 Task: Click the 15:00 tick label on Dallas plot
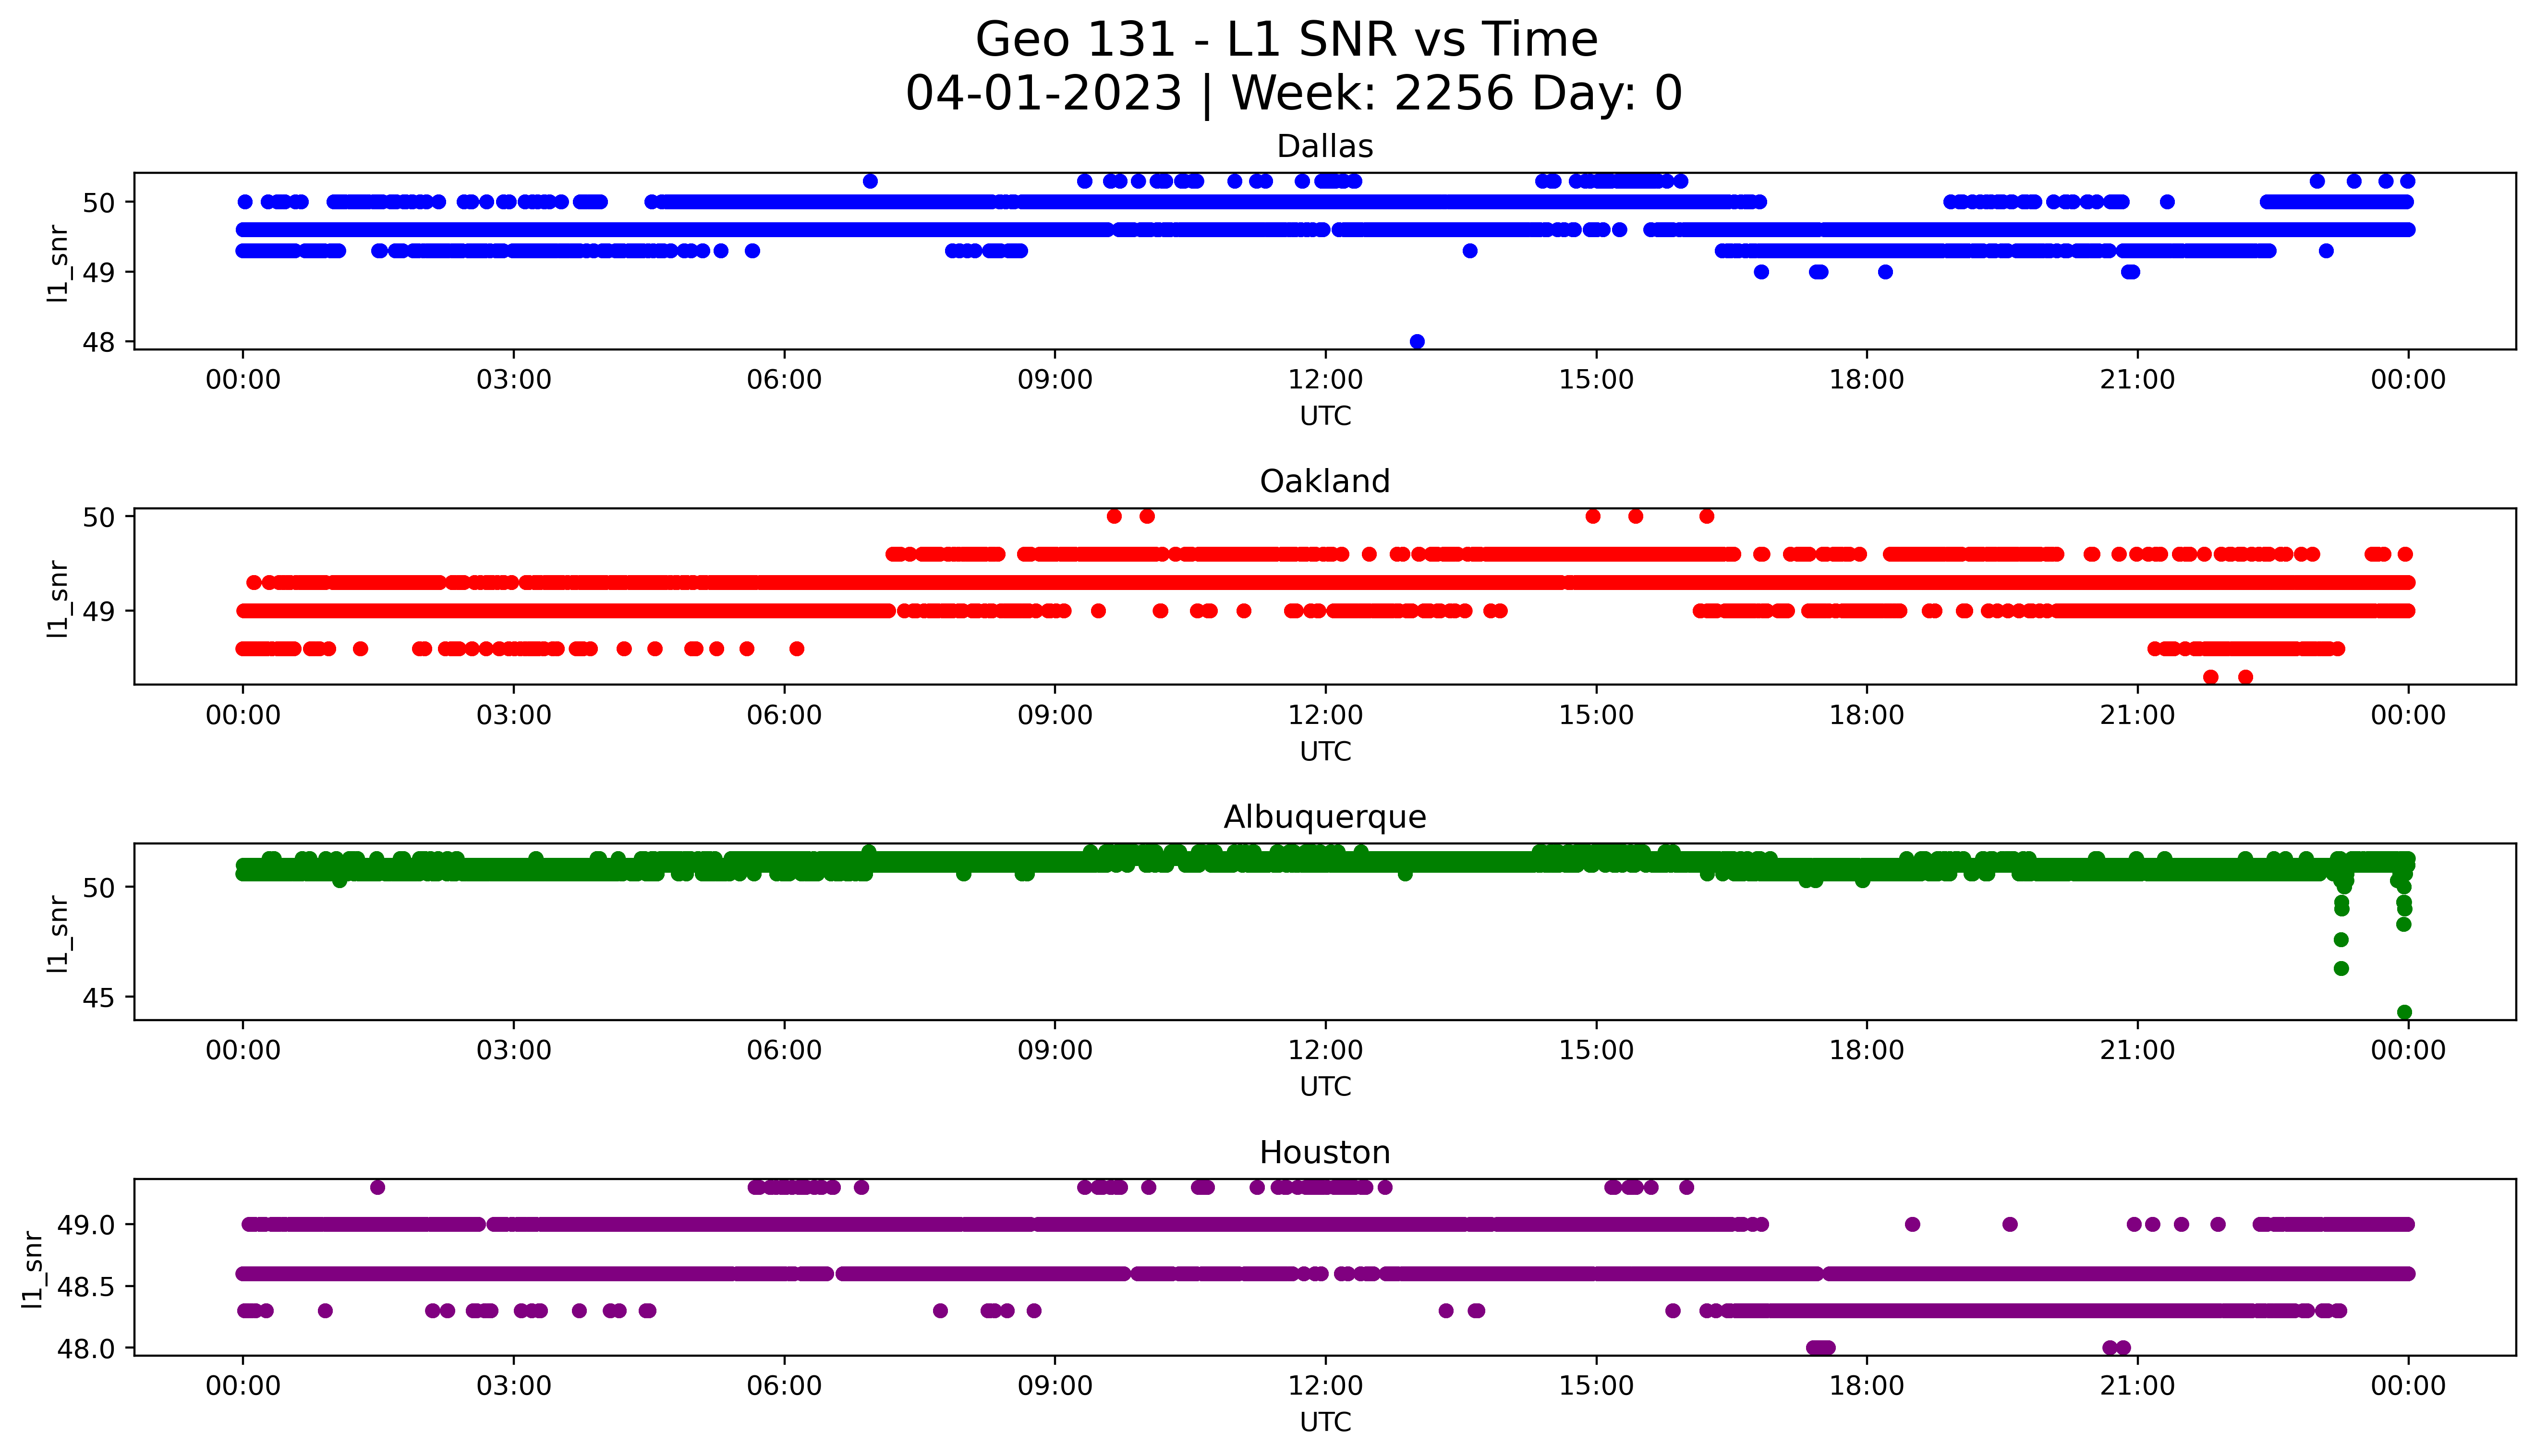tap(1596, 381)
